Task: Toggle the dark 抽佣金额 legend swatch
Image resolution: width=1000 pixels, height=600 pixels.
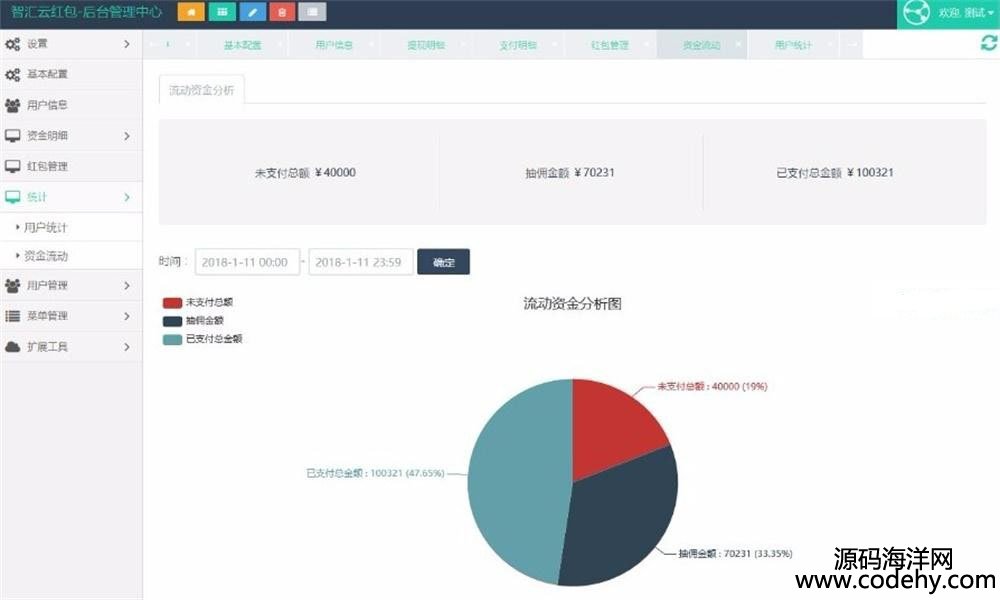Action: (172, 321)
